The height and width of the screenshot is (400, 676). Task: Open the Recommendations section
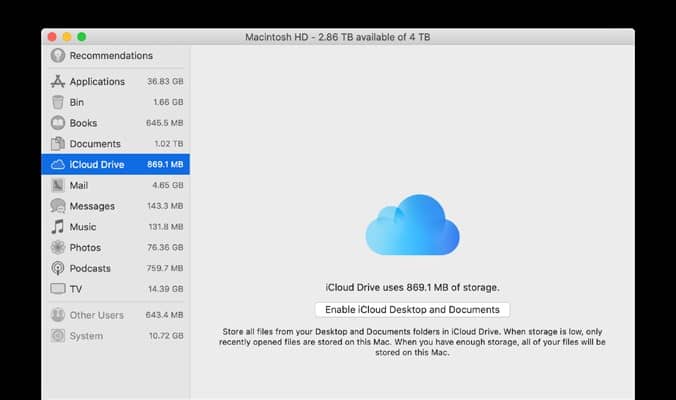pyautogui.click(x=111, y=56)
